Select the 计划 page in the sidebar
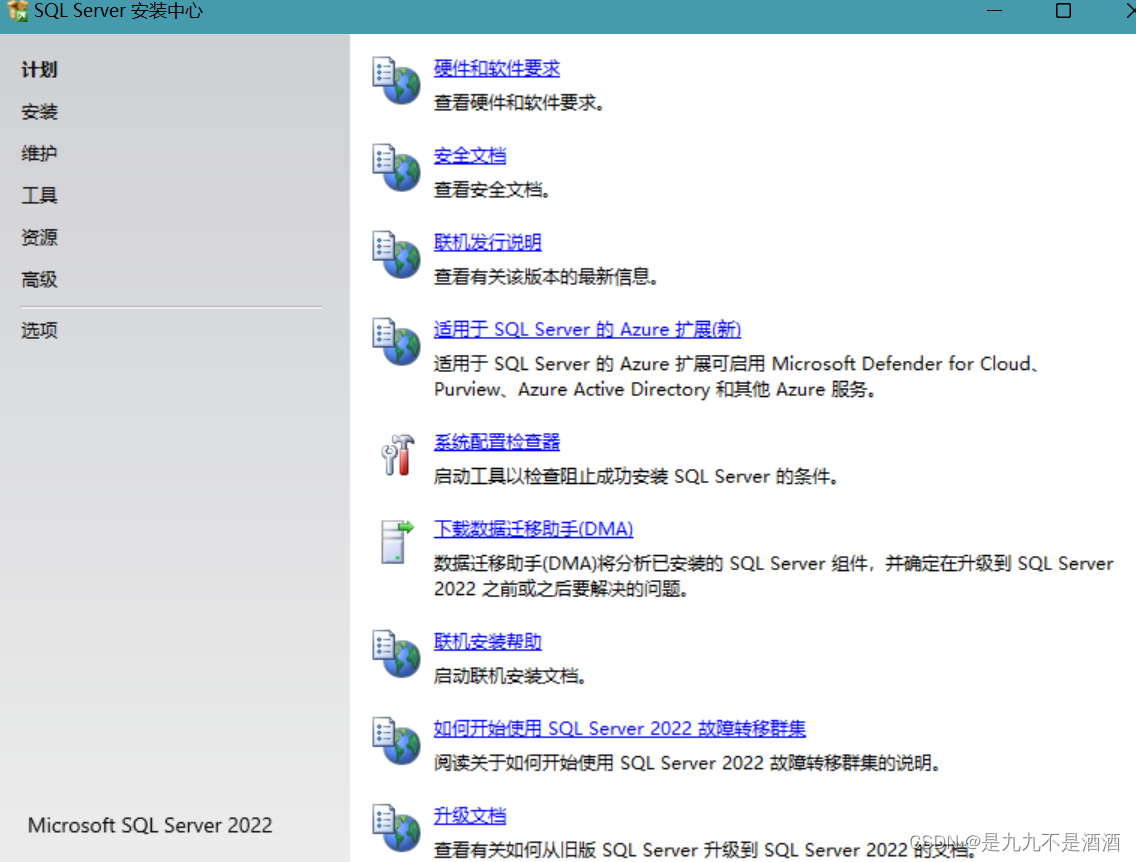Image resolution: width=1136 pixels, height=862 pixels. pos(39,70)
